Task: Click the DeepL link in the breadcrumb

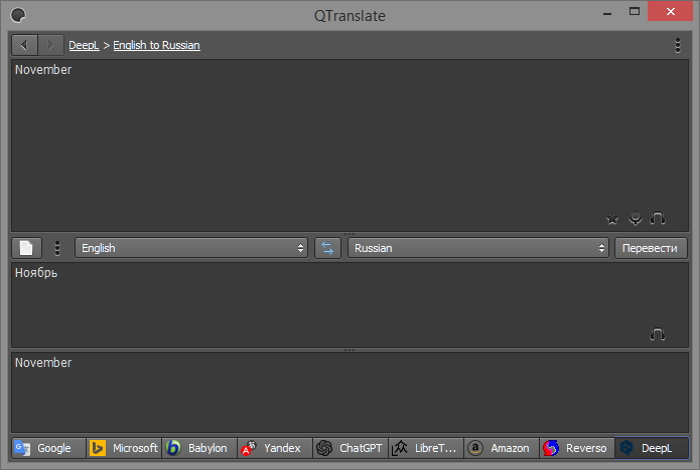Action: click(84, 45)
